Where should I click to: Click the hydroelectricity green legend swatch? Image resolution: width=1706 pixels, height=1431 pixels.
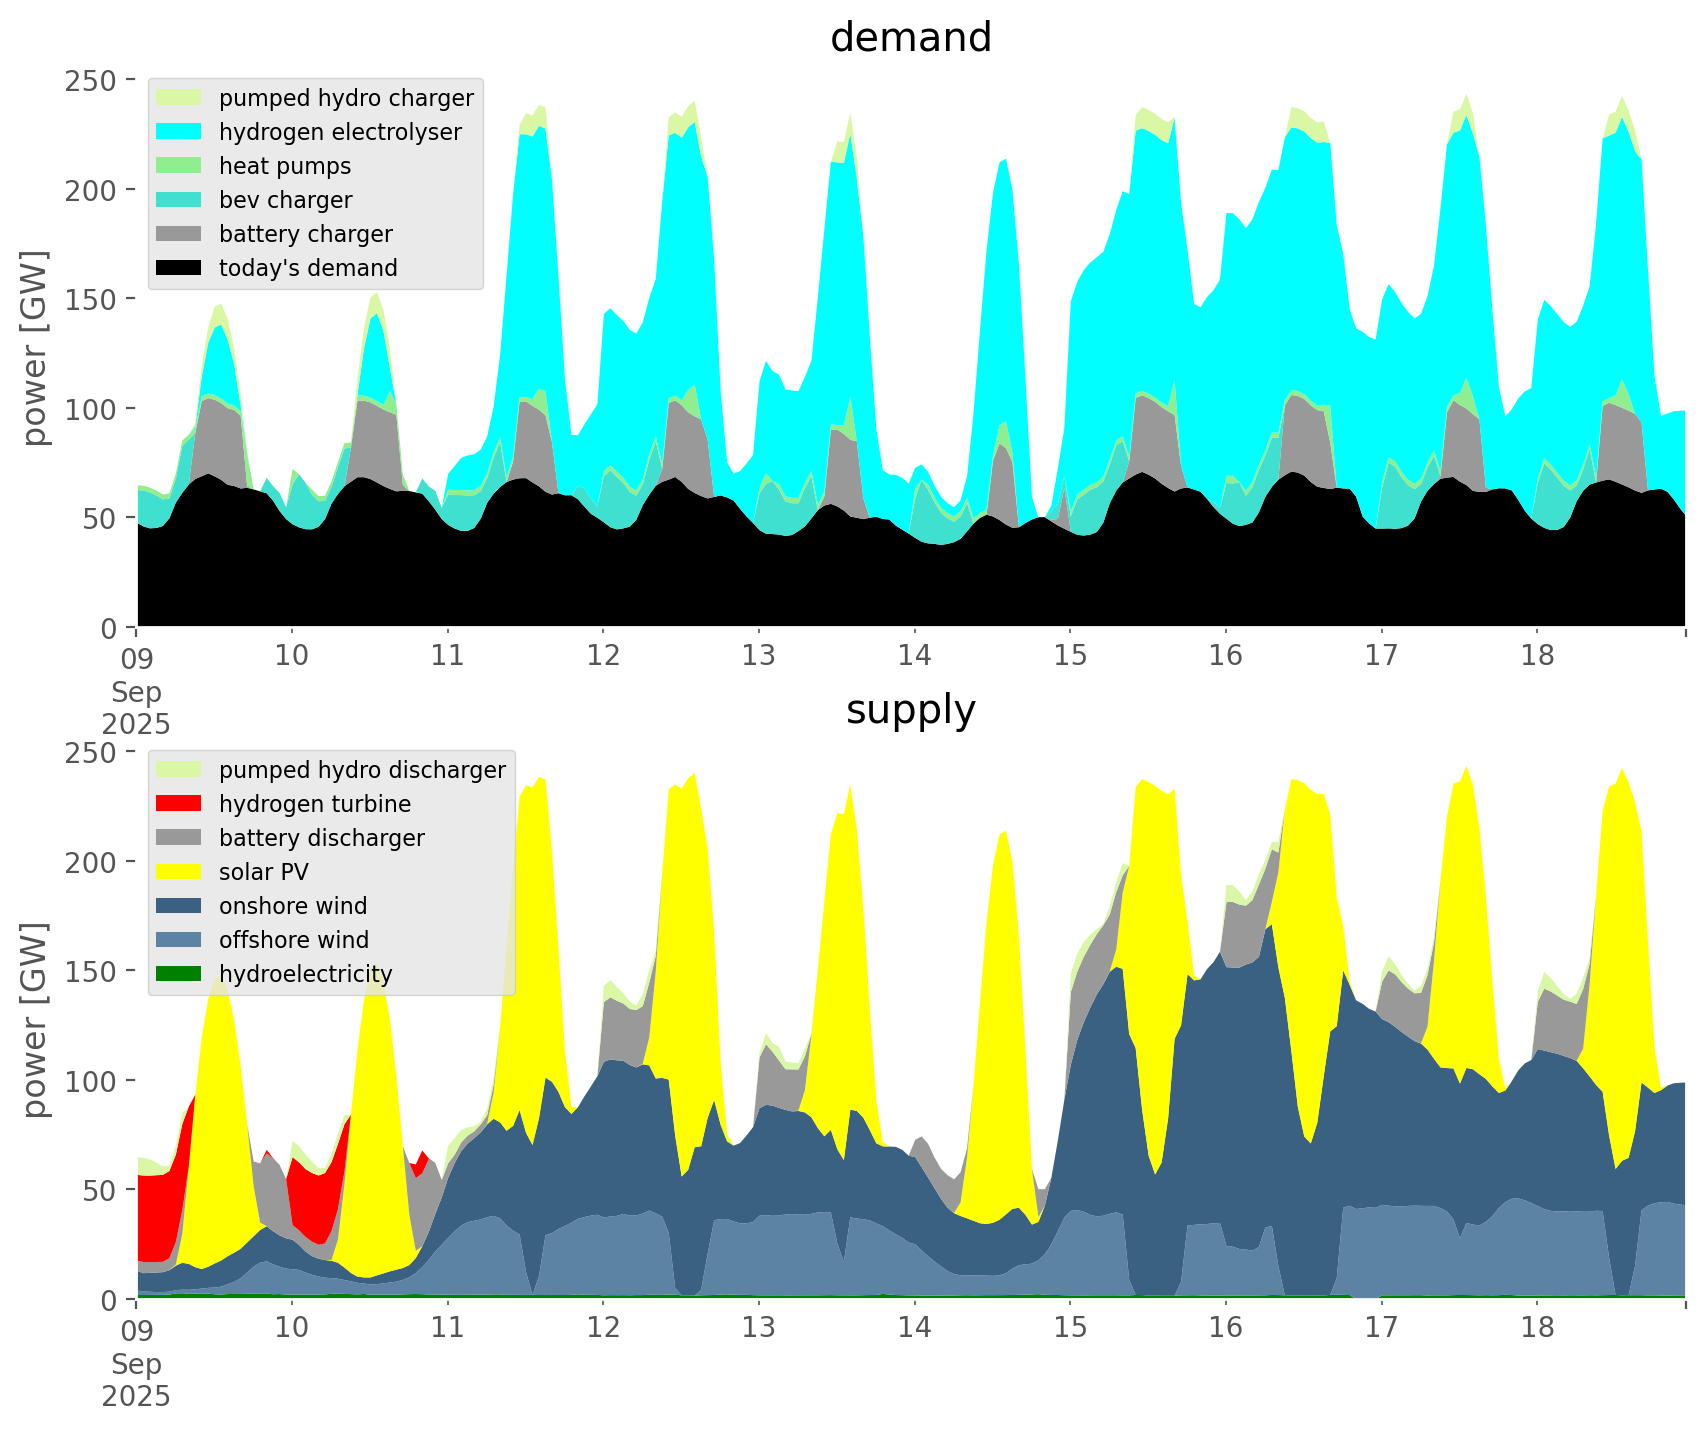[179, 974]
